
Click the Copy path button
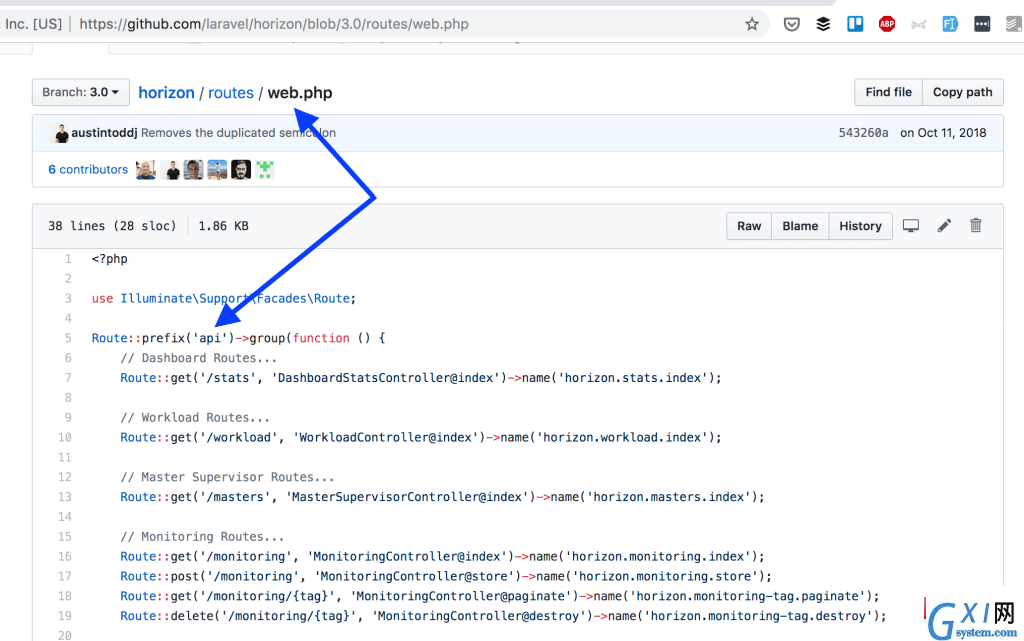pos(963,92)
